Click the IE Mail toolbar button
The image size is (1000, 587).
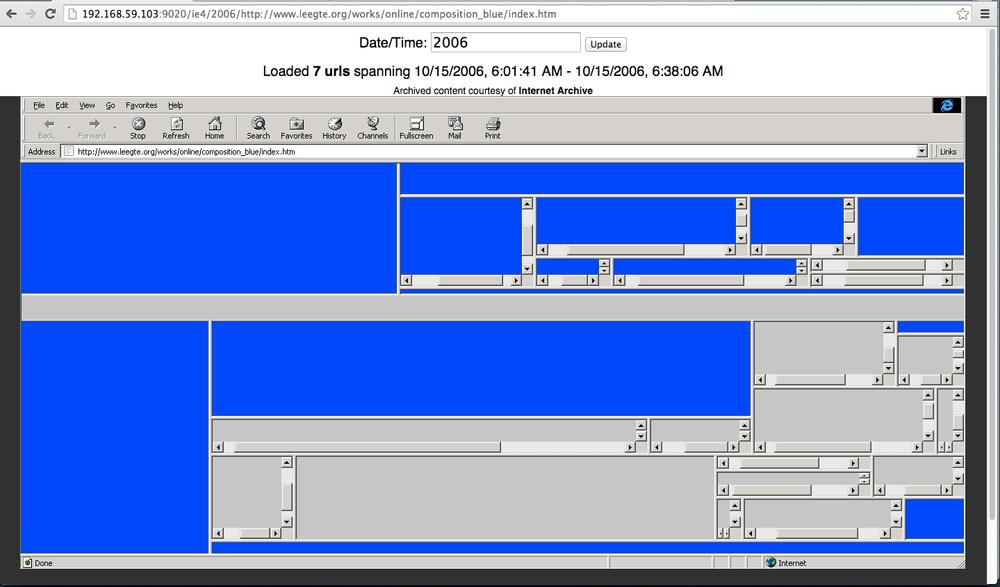[x=455, y=128]
